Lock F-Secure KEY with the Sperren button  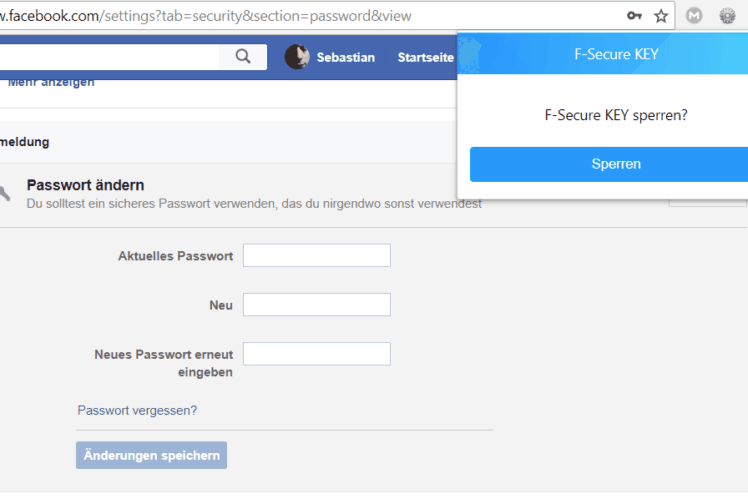(609, 164)
